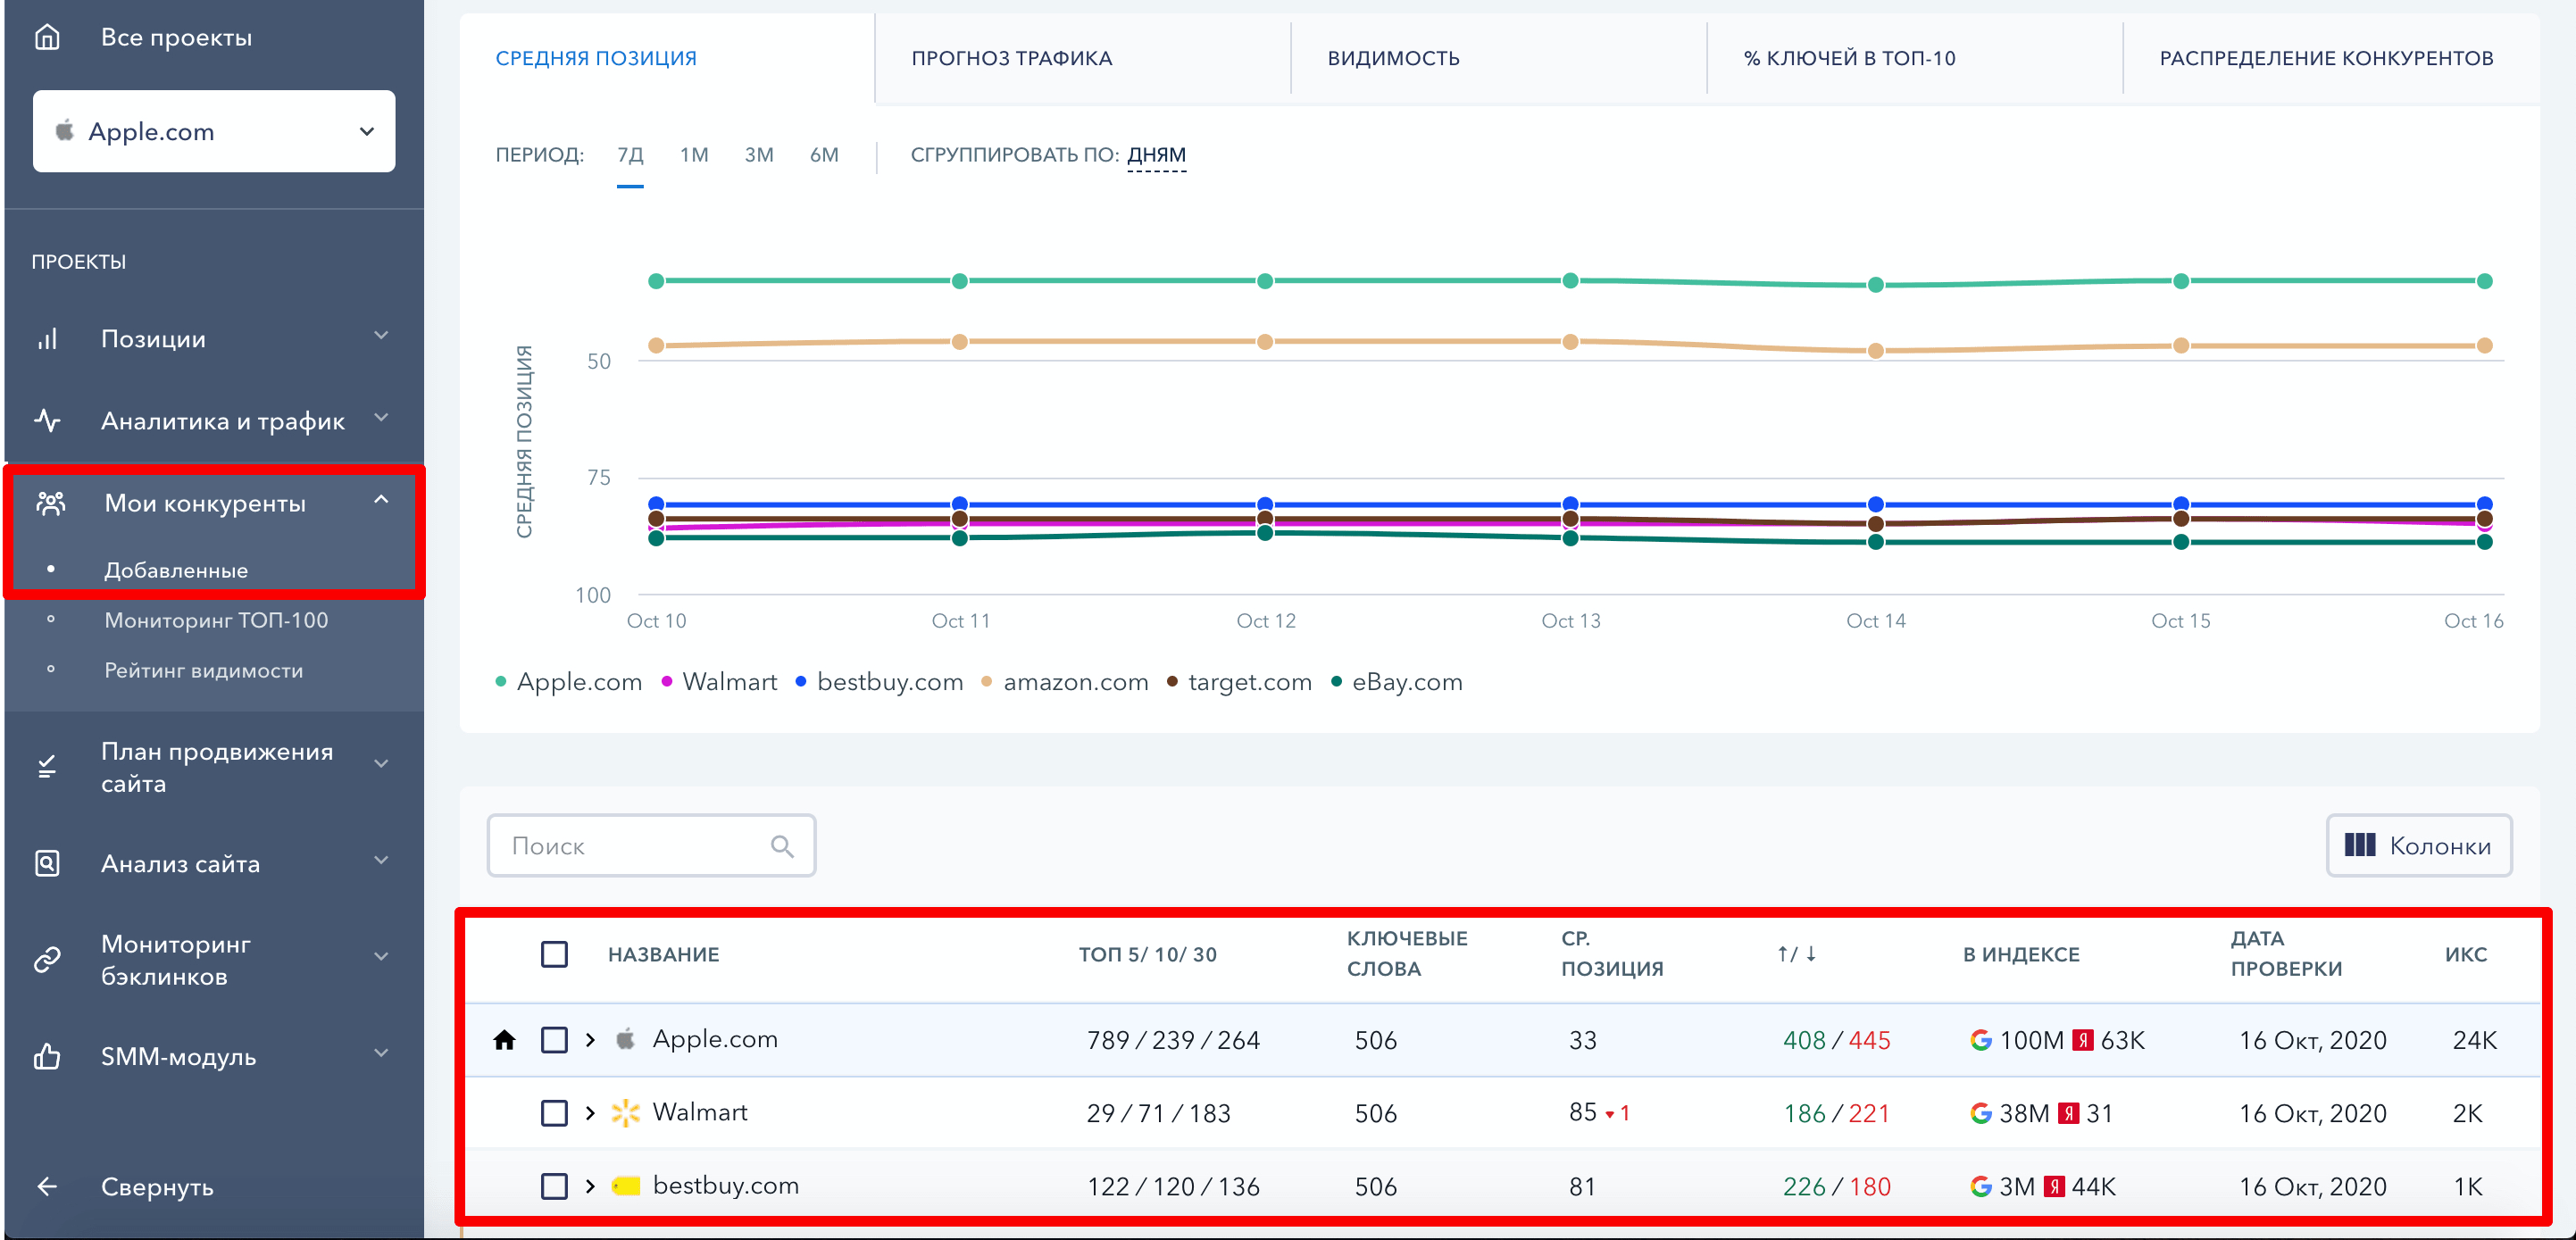This screenshot has height=1240, width=2576.
Task: Click the checklist icon beside План продвижения сайта
Action: (47, 767)
